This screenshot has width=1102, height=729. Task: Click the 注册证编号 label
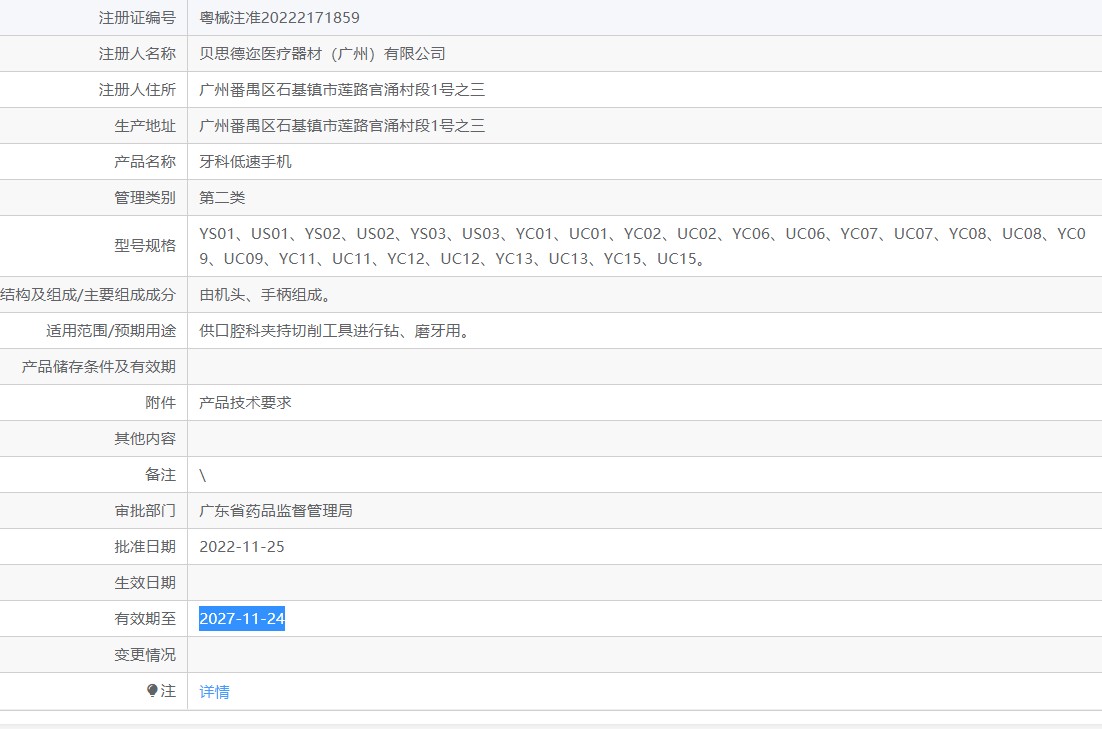coord(137,18)
